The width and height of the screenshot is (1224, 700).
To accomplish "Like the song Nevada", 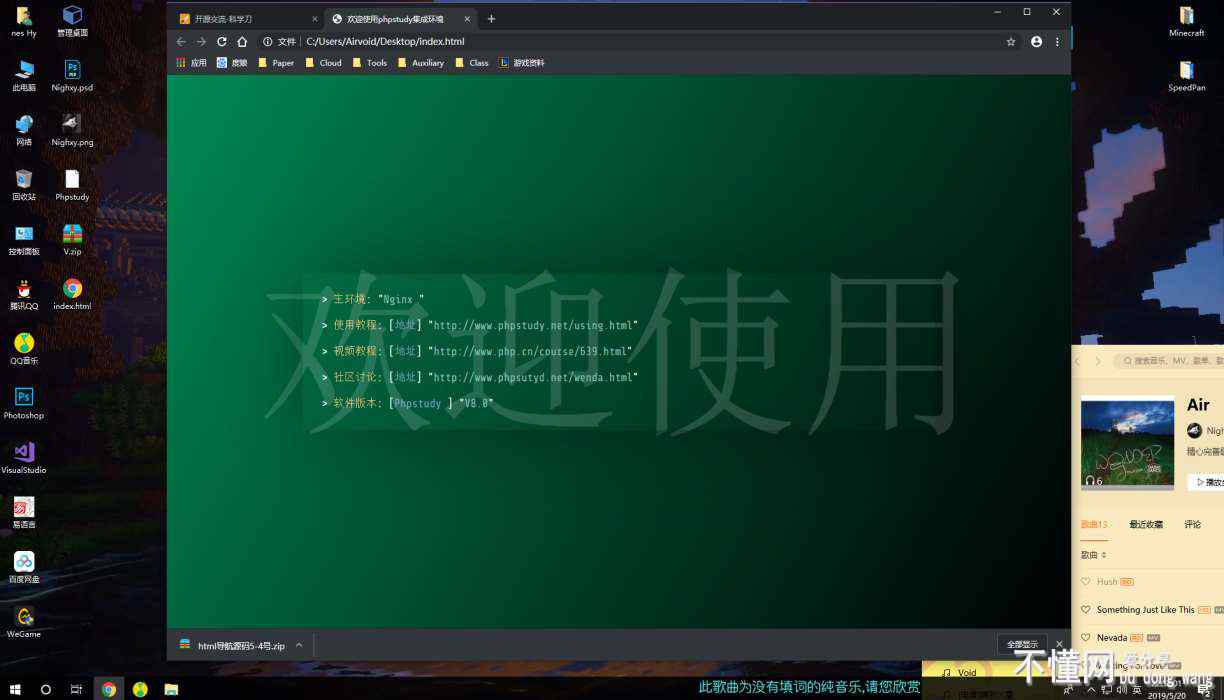I will point(1086,637).
